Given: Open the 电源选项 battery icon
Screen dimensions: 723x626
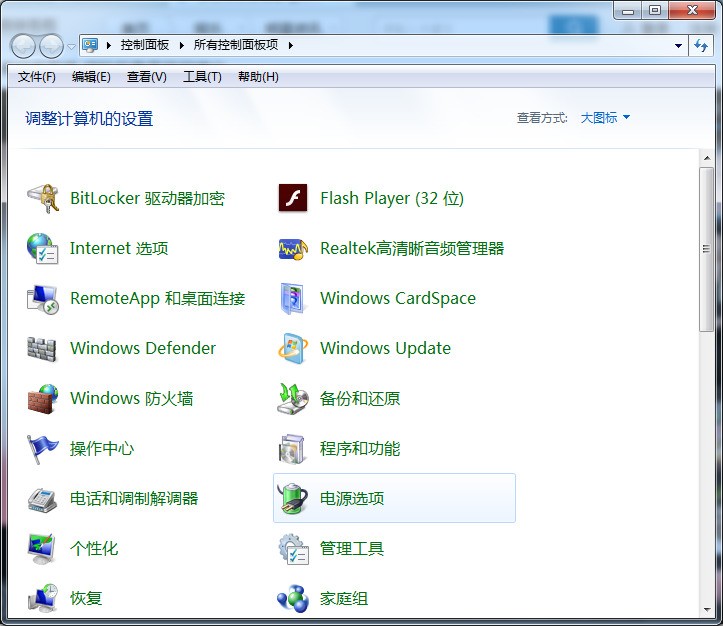Looking at the screenshot, I should tap(293, 498).
